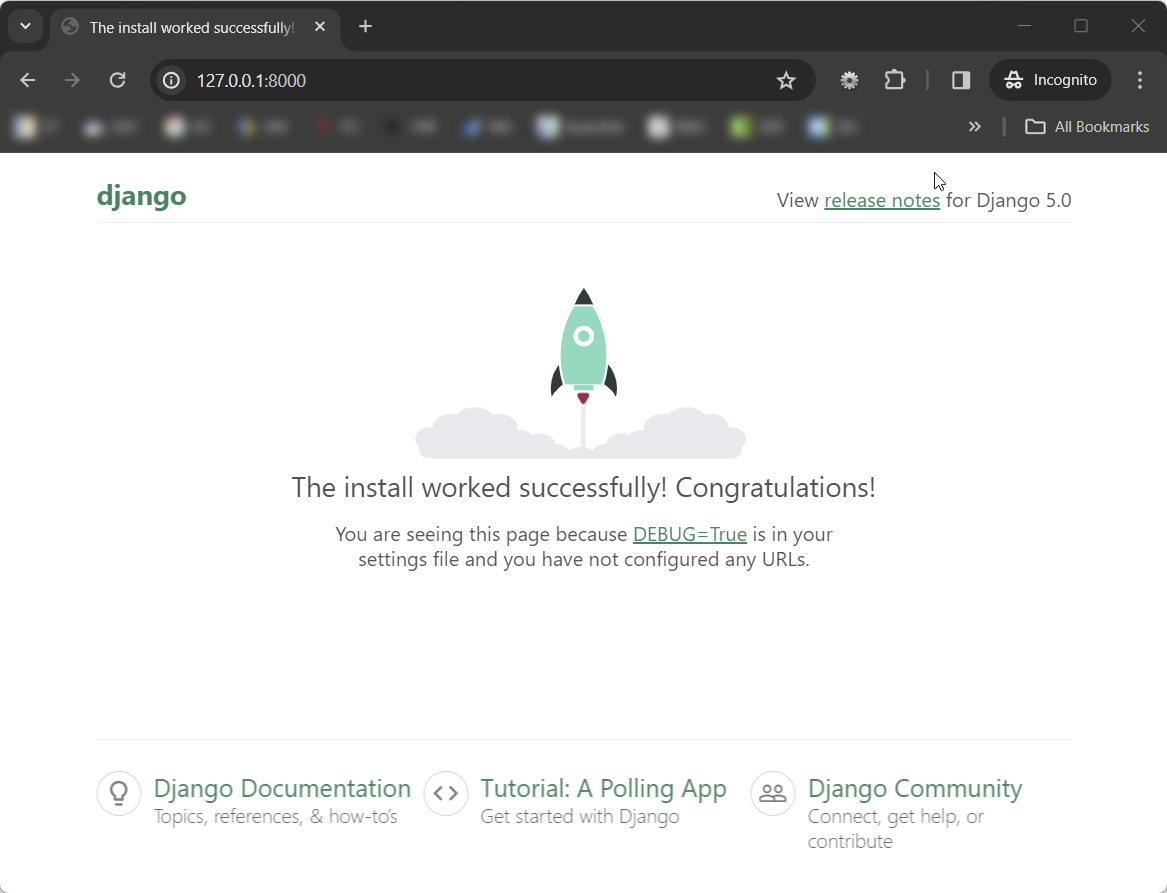Click the Tutorial code brackets icon
The height and width of the screenshot is (893, 1167).
[x=445, y=792]
